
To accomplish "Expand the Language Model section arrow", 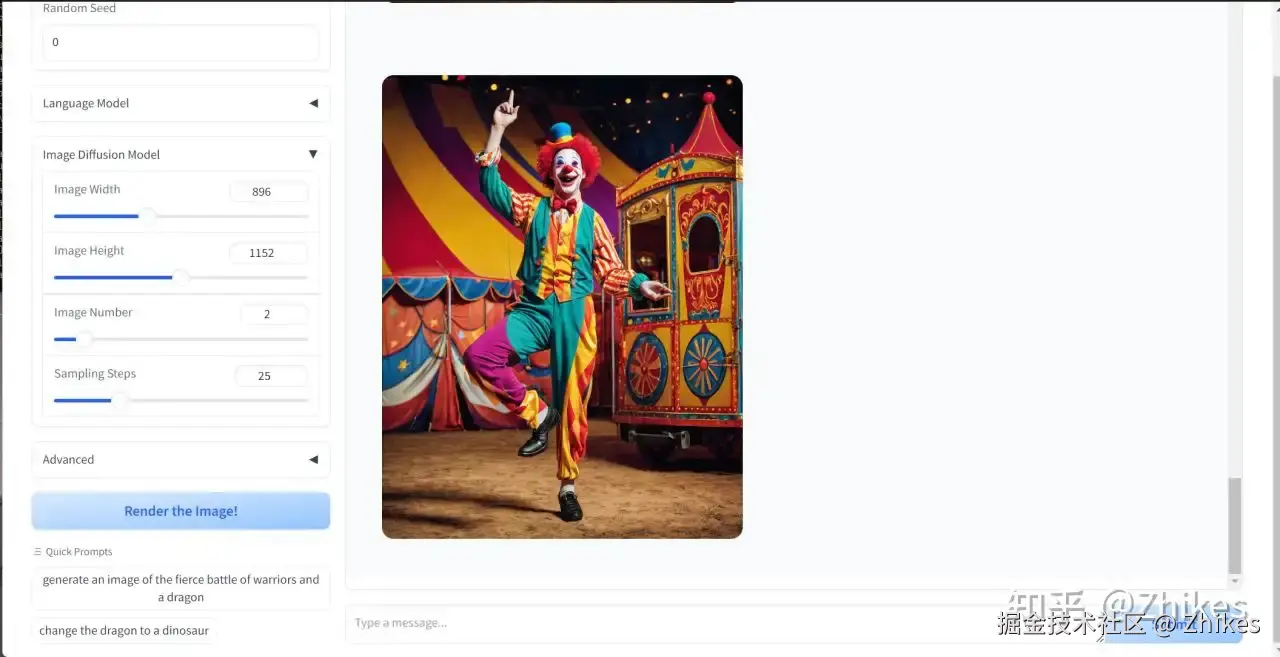I will pos(313,103).
